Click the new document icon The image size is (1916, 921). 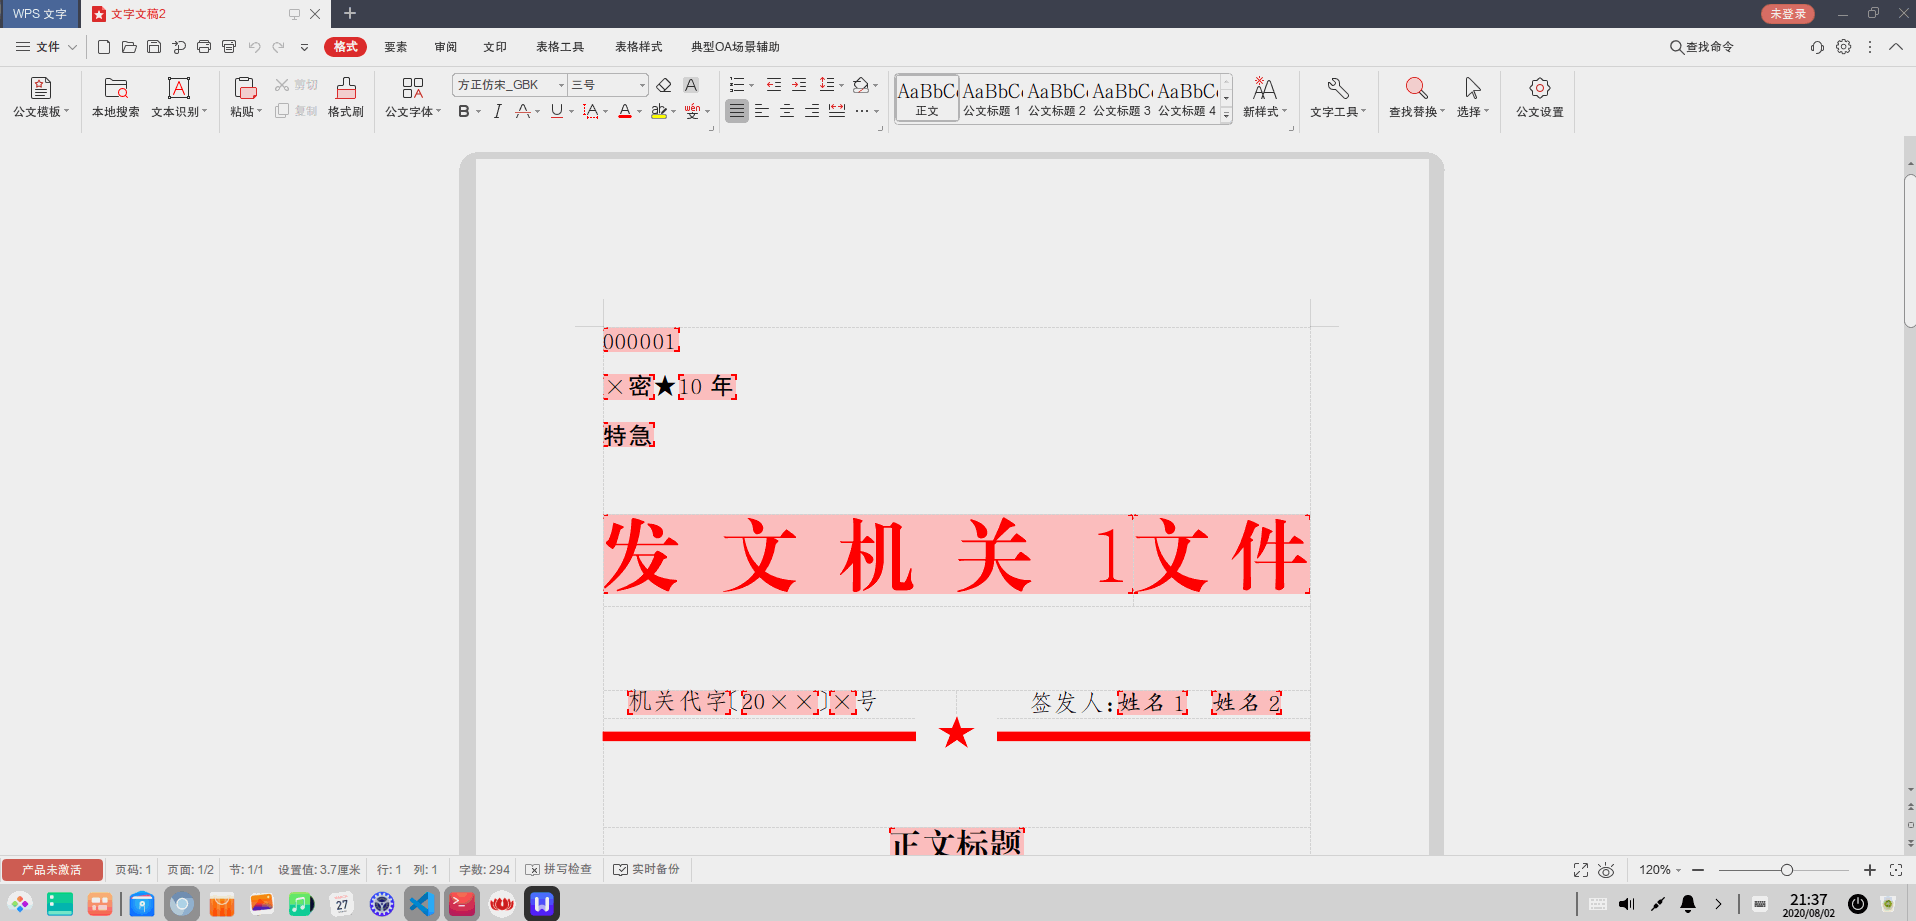[x=104, y=47]
